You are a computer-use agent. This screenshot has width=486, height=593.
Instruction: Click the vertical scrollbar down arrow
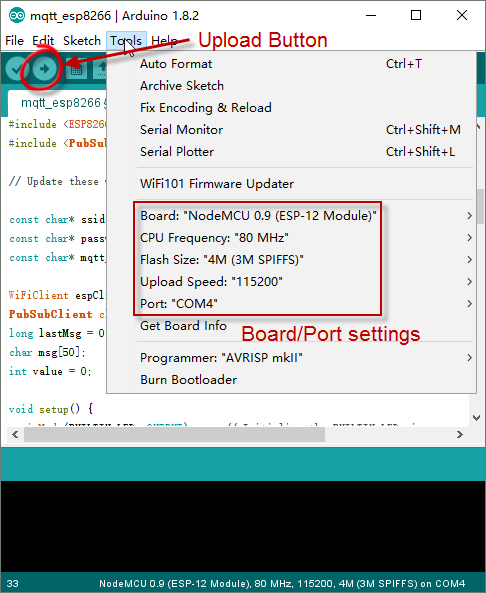477,418
